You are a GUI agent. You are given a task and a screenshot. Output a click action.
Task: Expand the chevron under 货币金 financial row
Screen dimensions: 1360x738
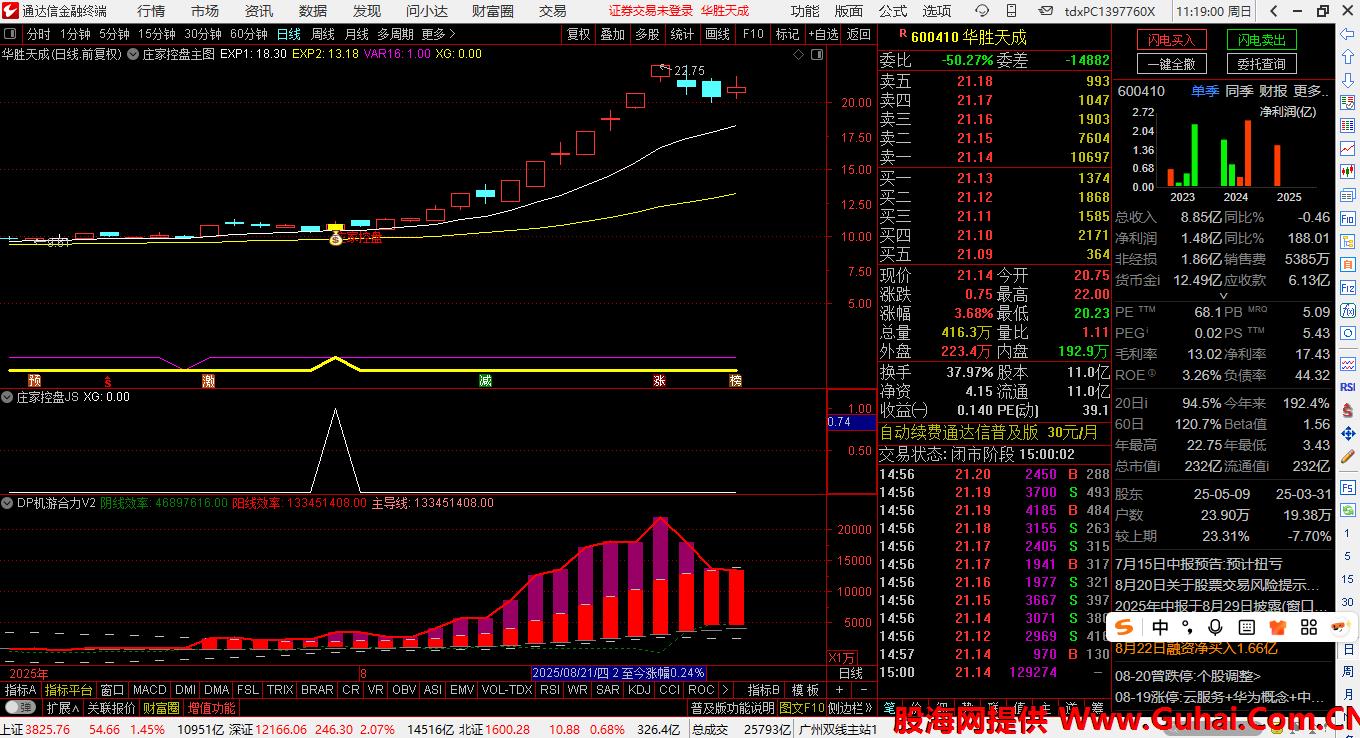coord(1223,296)
